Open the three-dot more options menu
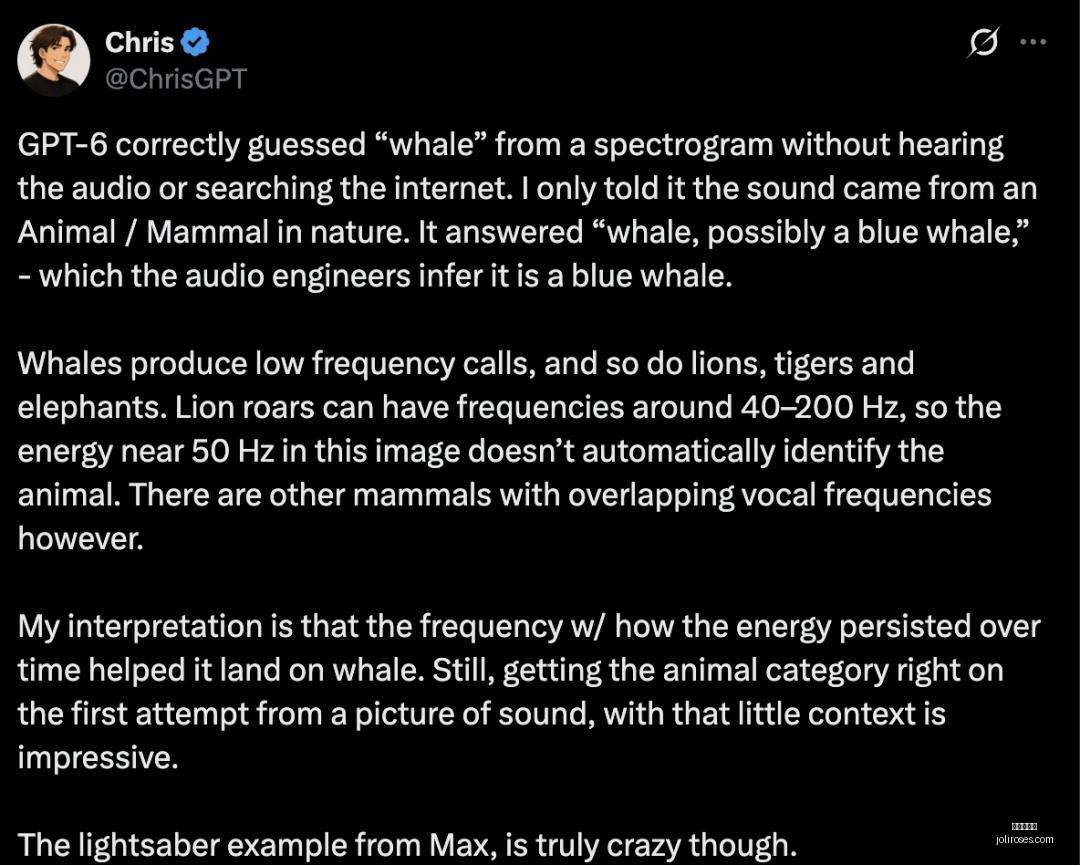The width and height of the screenshot is (1080, 865). coord(1033,42)
